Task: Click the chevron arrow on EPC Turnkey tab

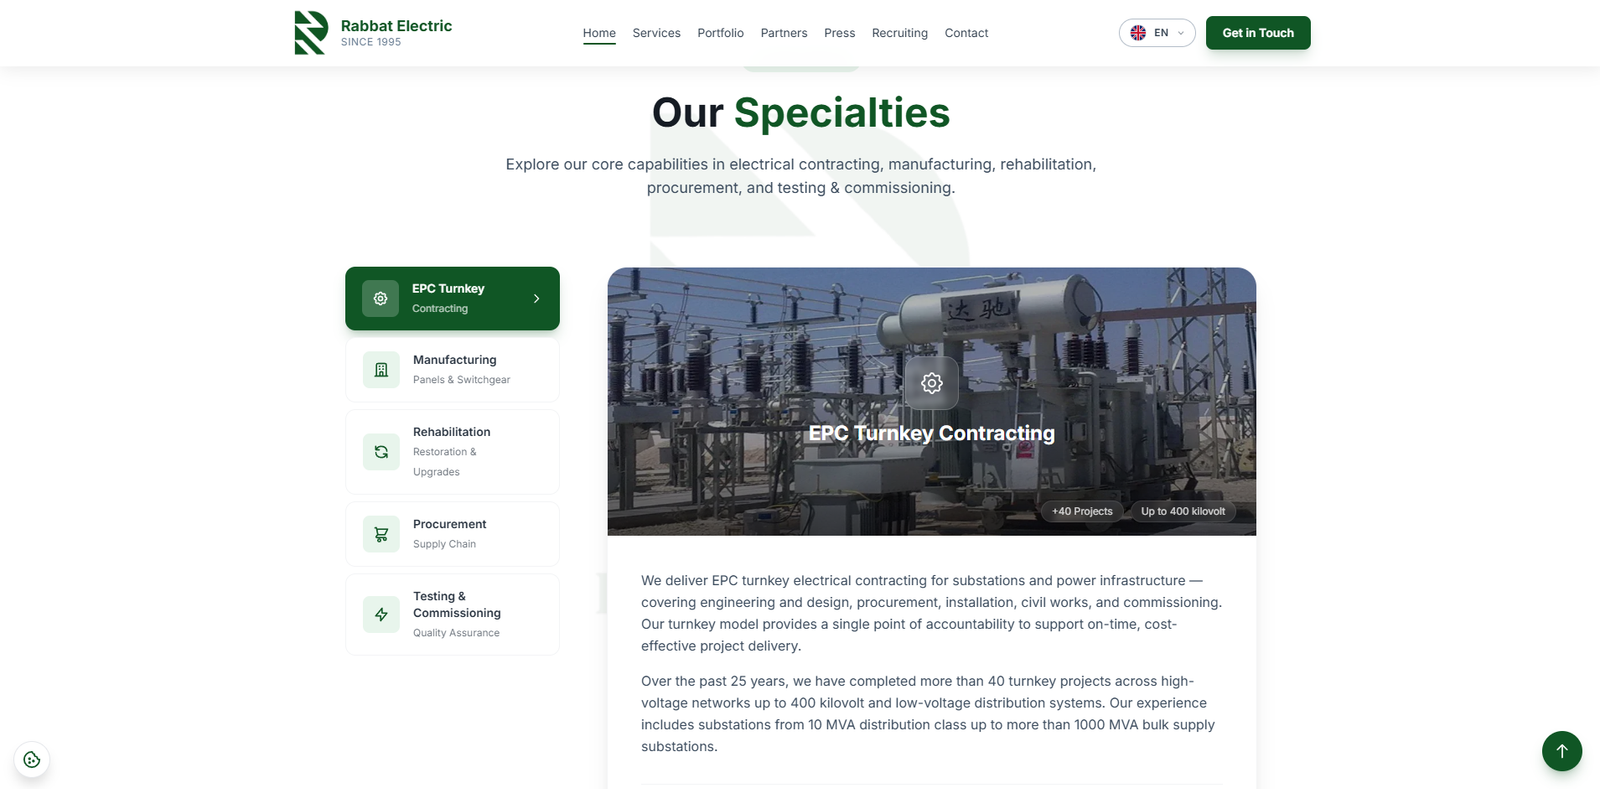Action: coord(536,298)
